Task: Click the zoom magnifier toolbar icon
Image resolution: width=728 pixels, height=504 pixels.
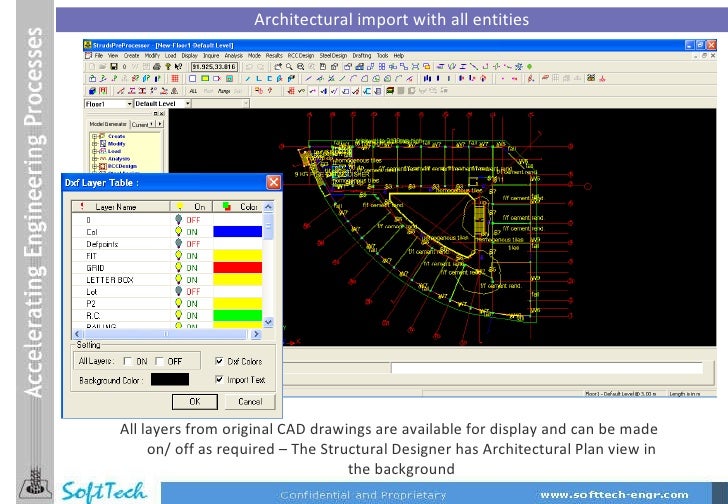Action: (x=290, y=65)
